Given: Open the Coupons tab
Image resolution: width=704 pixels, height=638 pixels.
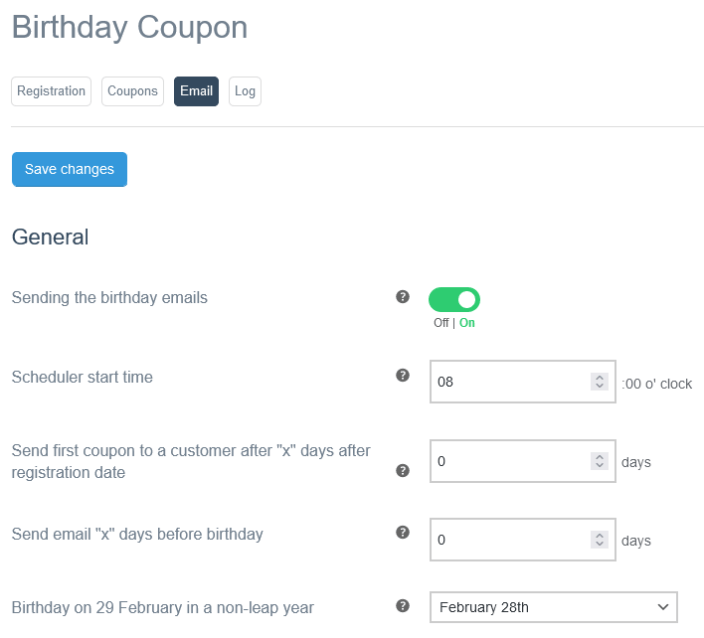Looking at the screenshot, I should (x=133, y=91).
